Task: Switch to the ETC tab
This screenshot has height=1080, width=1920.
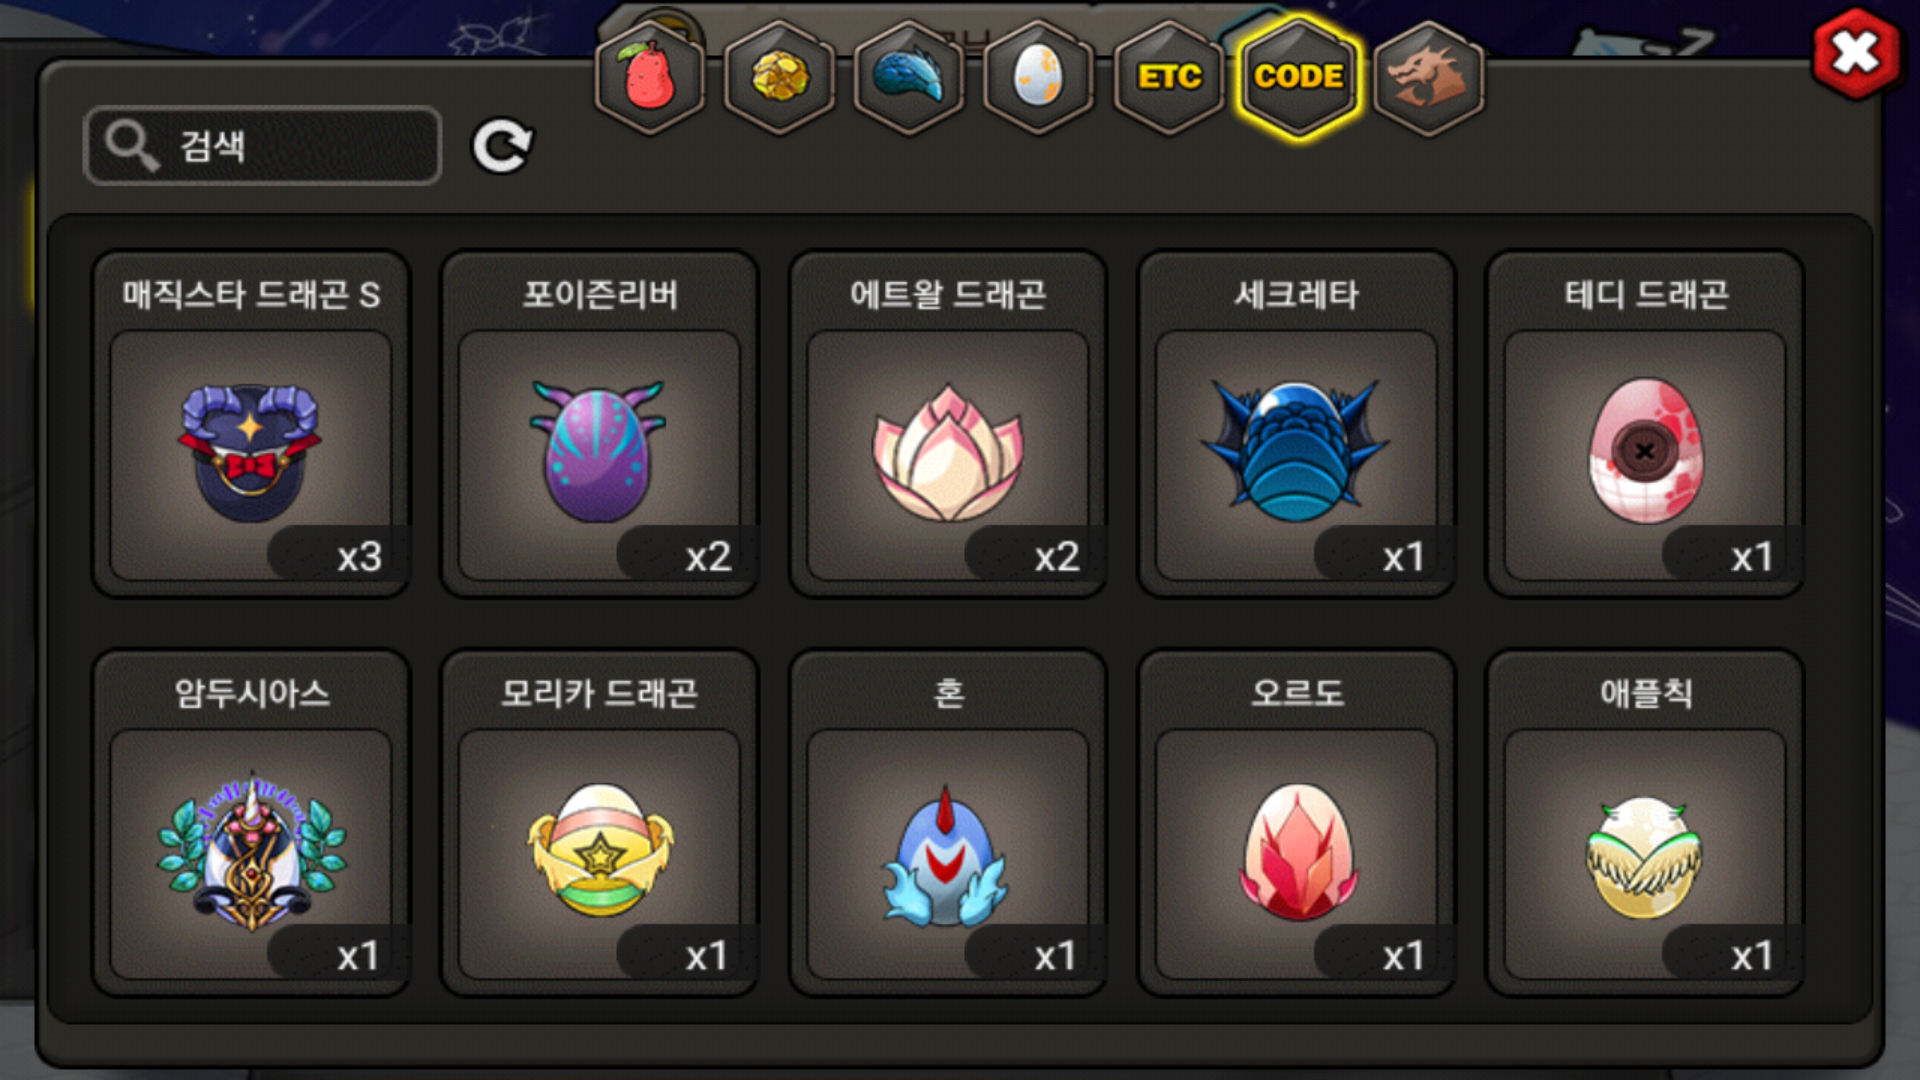Action: pos(1169,77)
